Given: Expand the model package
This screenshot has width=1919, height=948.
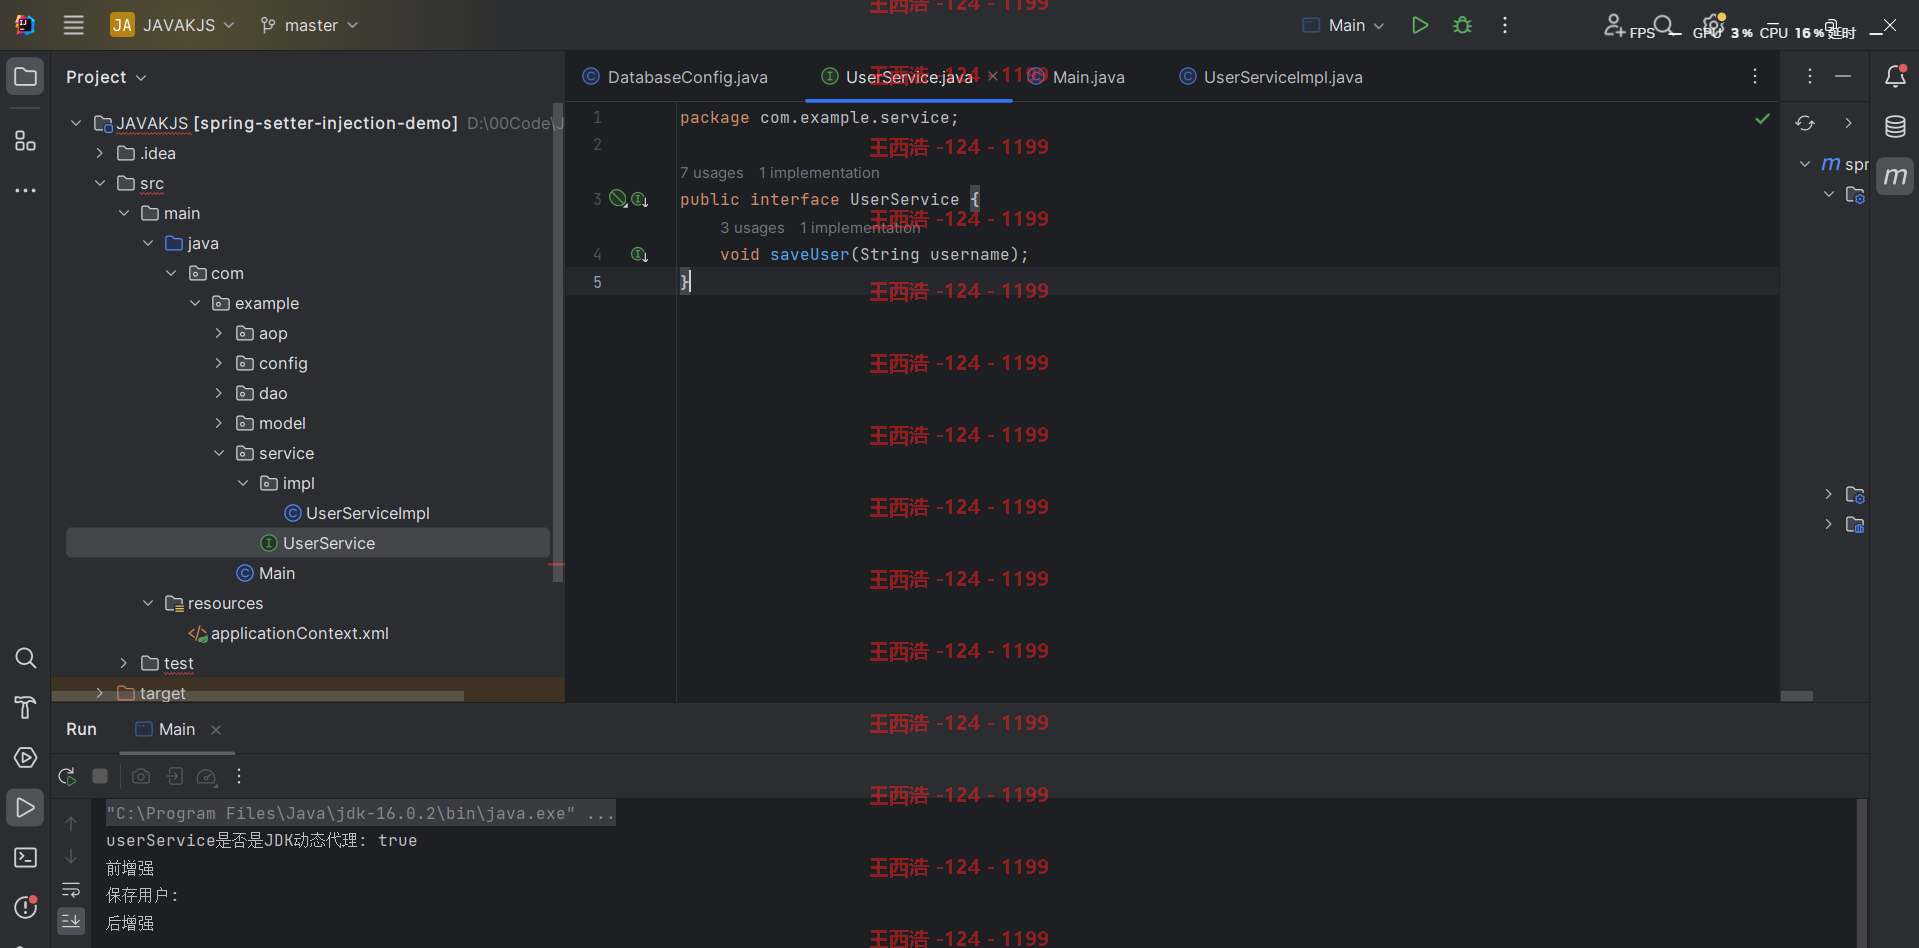Looking at the screenshot, I should coord(219,423).
